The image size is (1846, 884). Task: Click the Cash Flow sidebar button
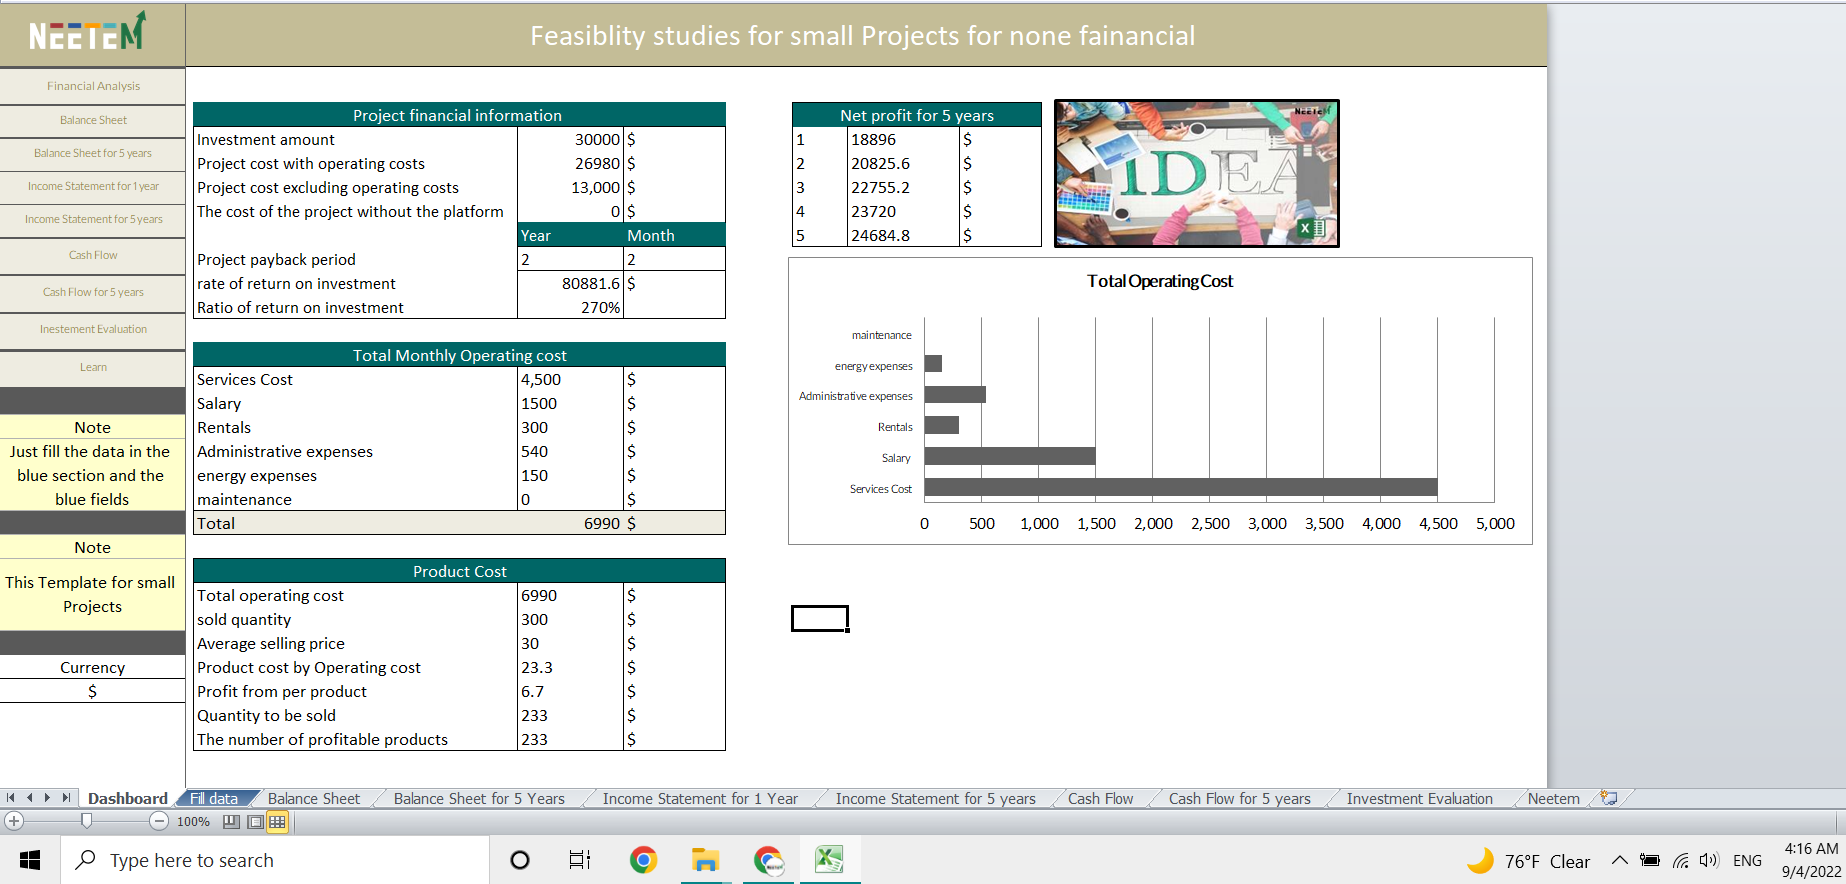tap(93, 255)
